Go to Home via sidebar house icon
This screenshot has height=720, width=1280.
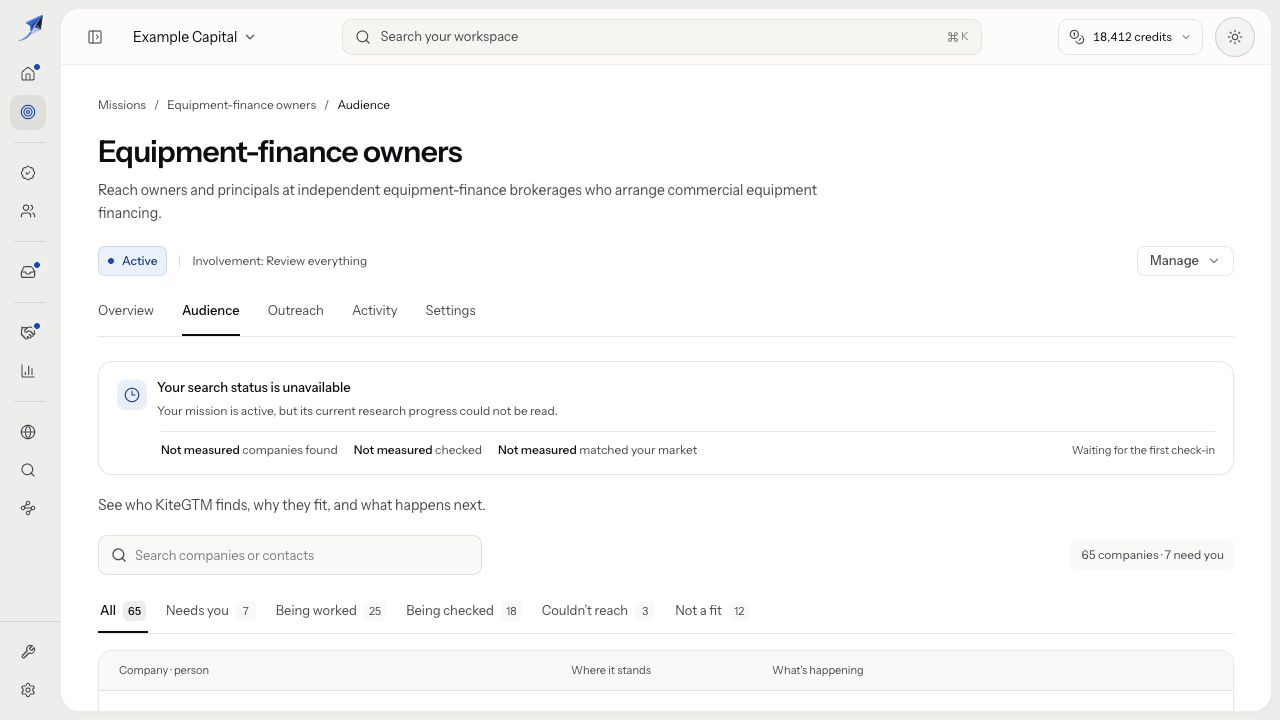(x=28, y=73)
